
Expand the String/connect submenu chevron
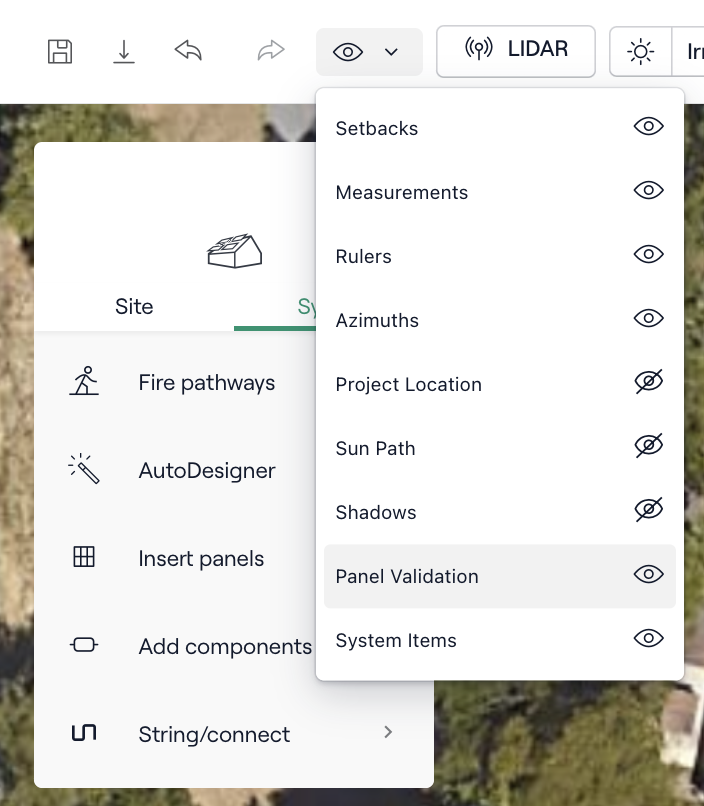tap(388, 733)
